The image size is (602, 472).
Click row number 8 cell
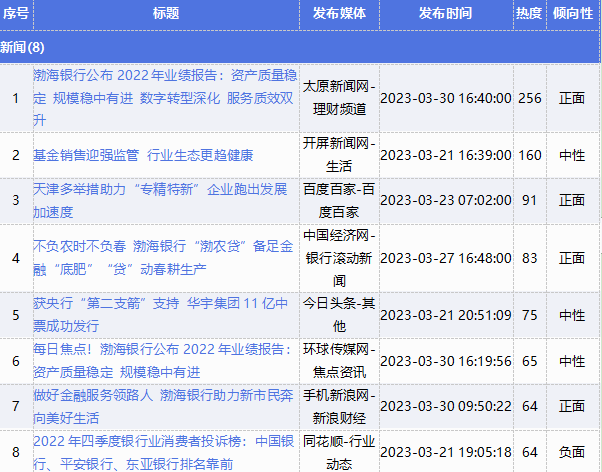coord(16,452)
